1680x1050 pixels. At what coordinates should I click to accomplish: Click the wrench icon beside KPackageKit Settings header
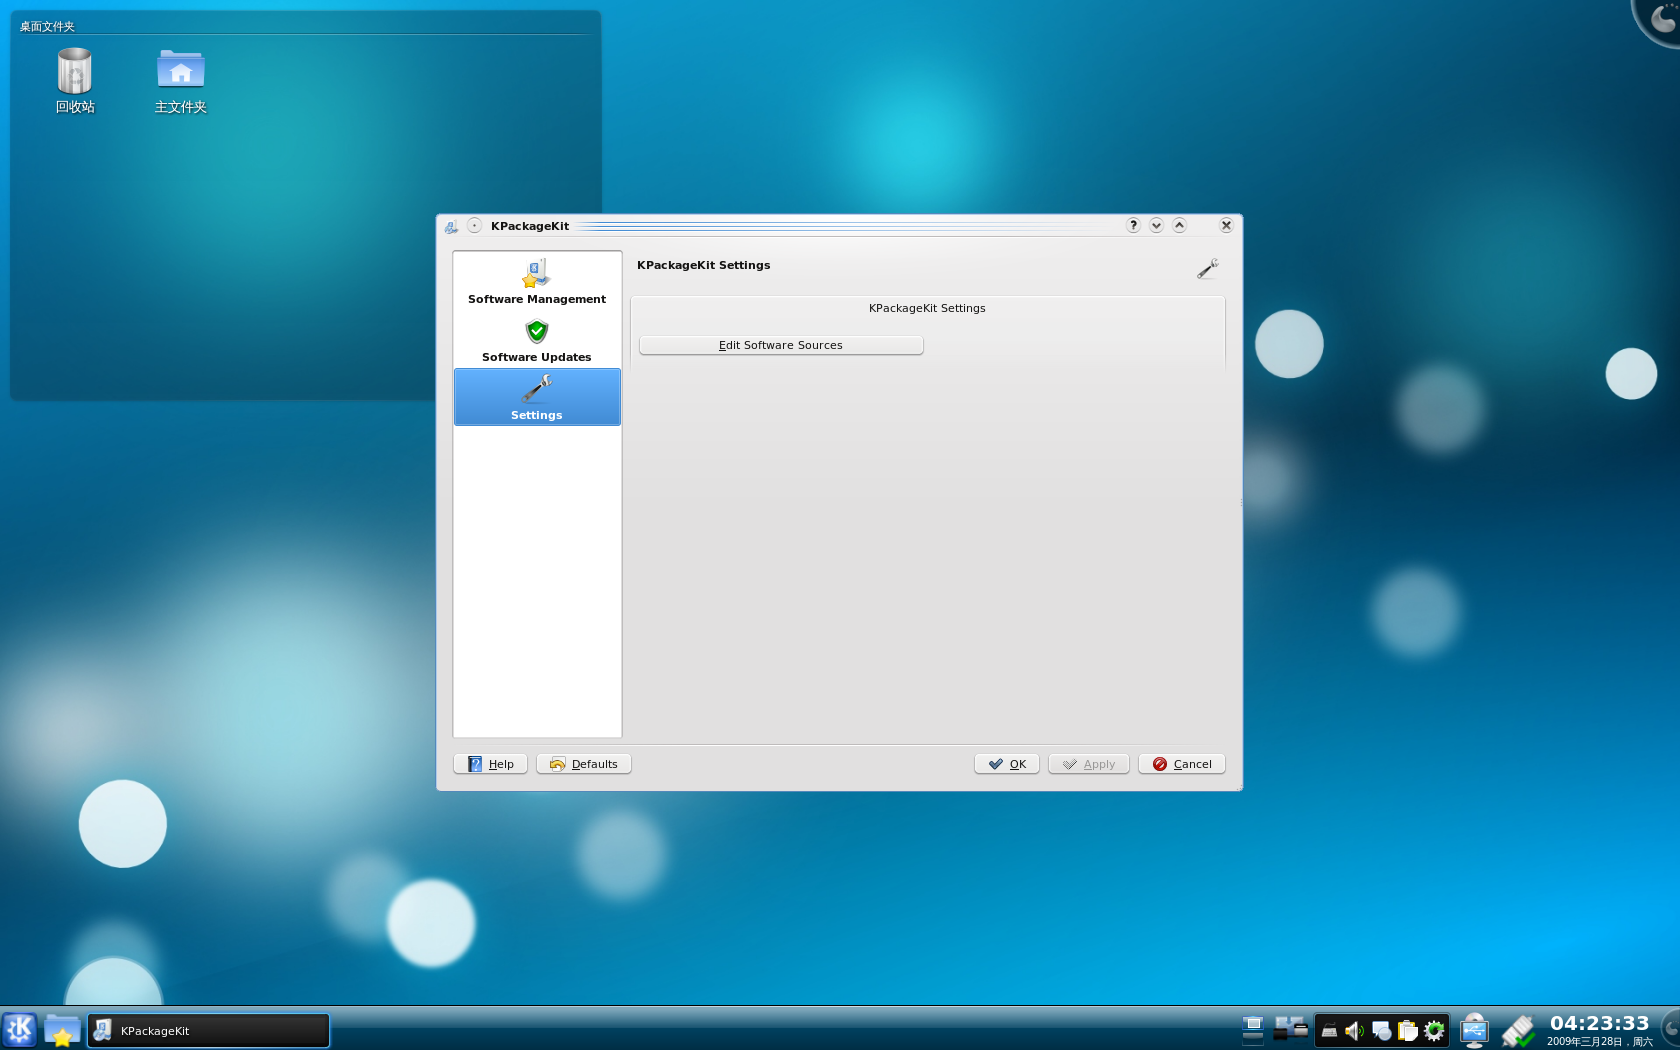coord(1208,268)
